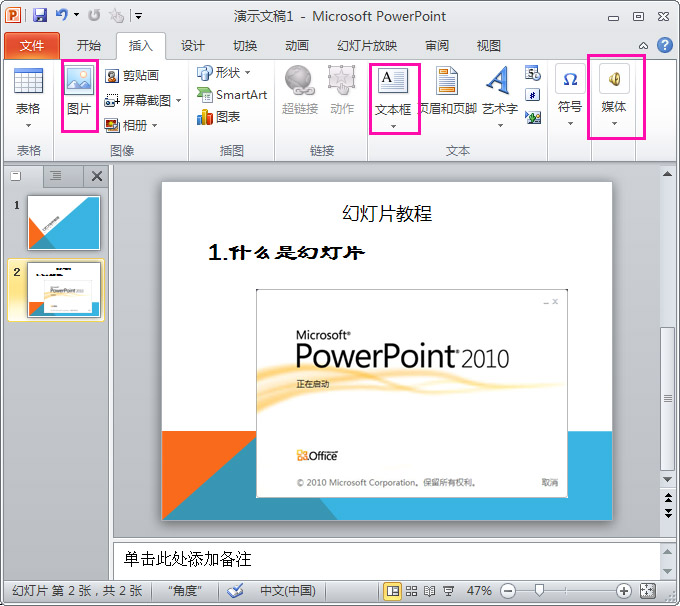This screenshot has width=680, height=606.
Task: Click the 文本框 text box icon
Action: pyautogui.click(x=393, y=81)
